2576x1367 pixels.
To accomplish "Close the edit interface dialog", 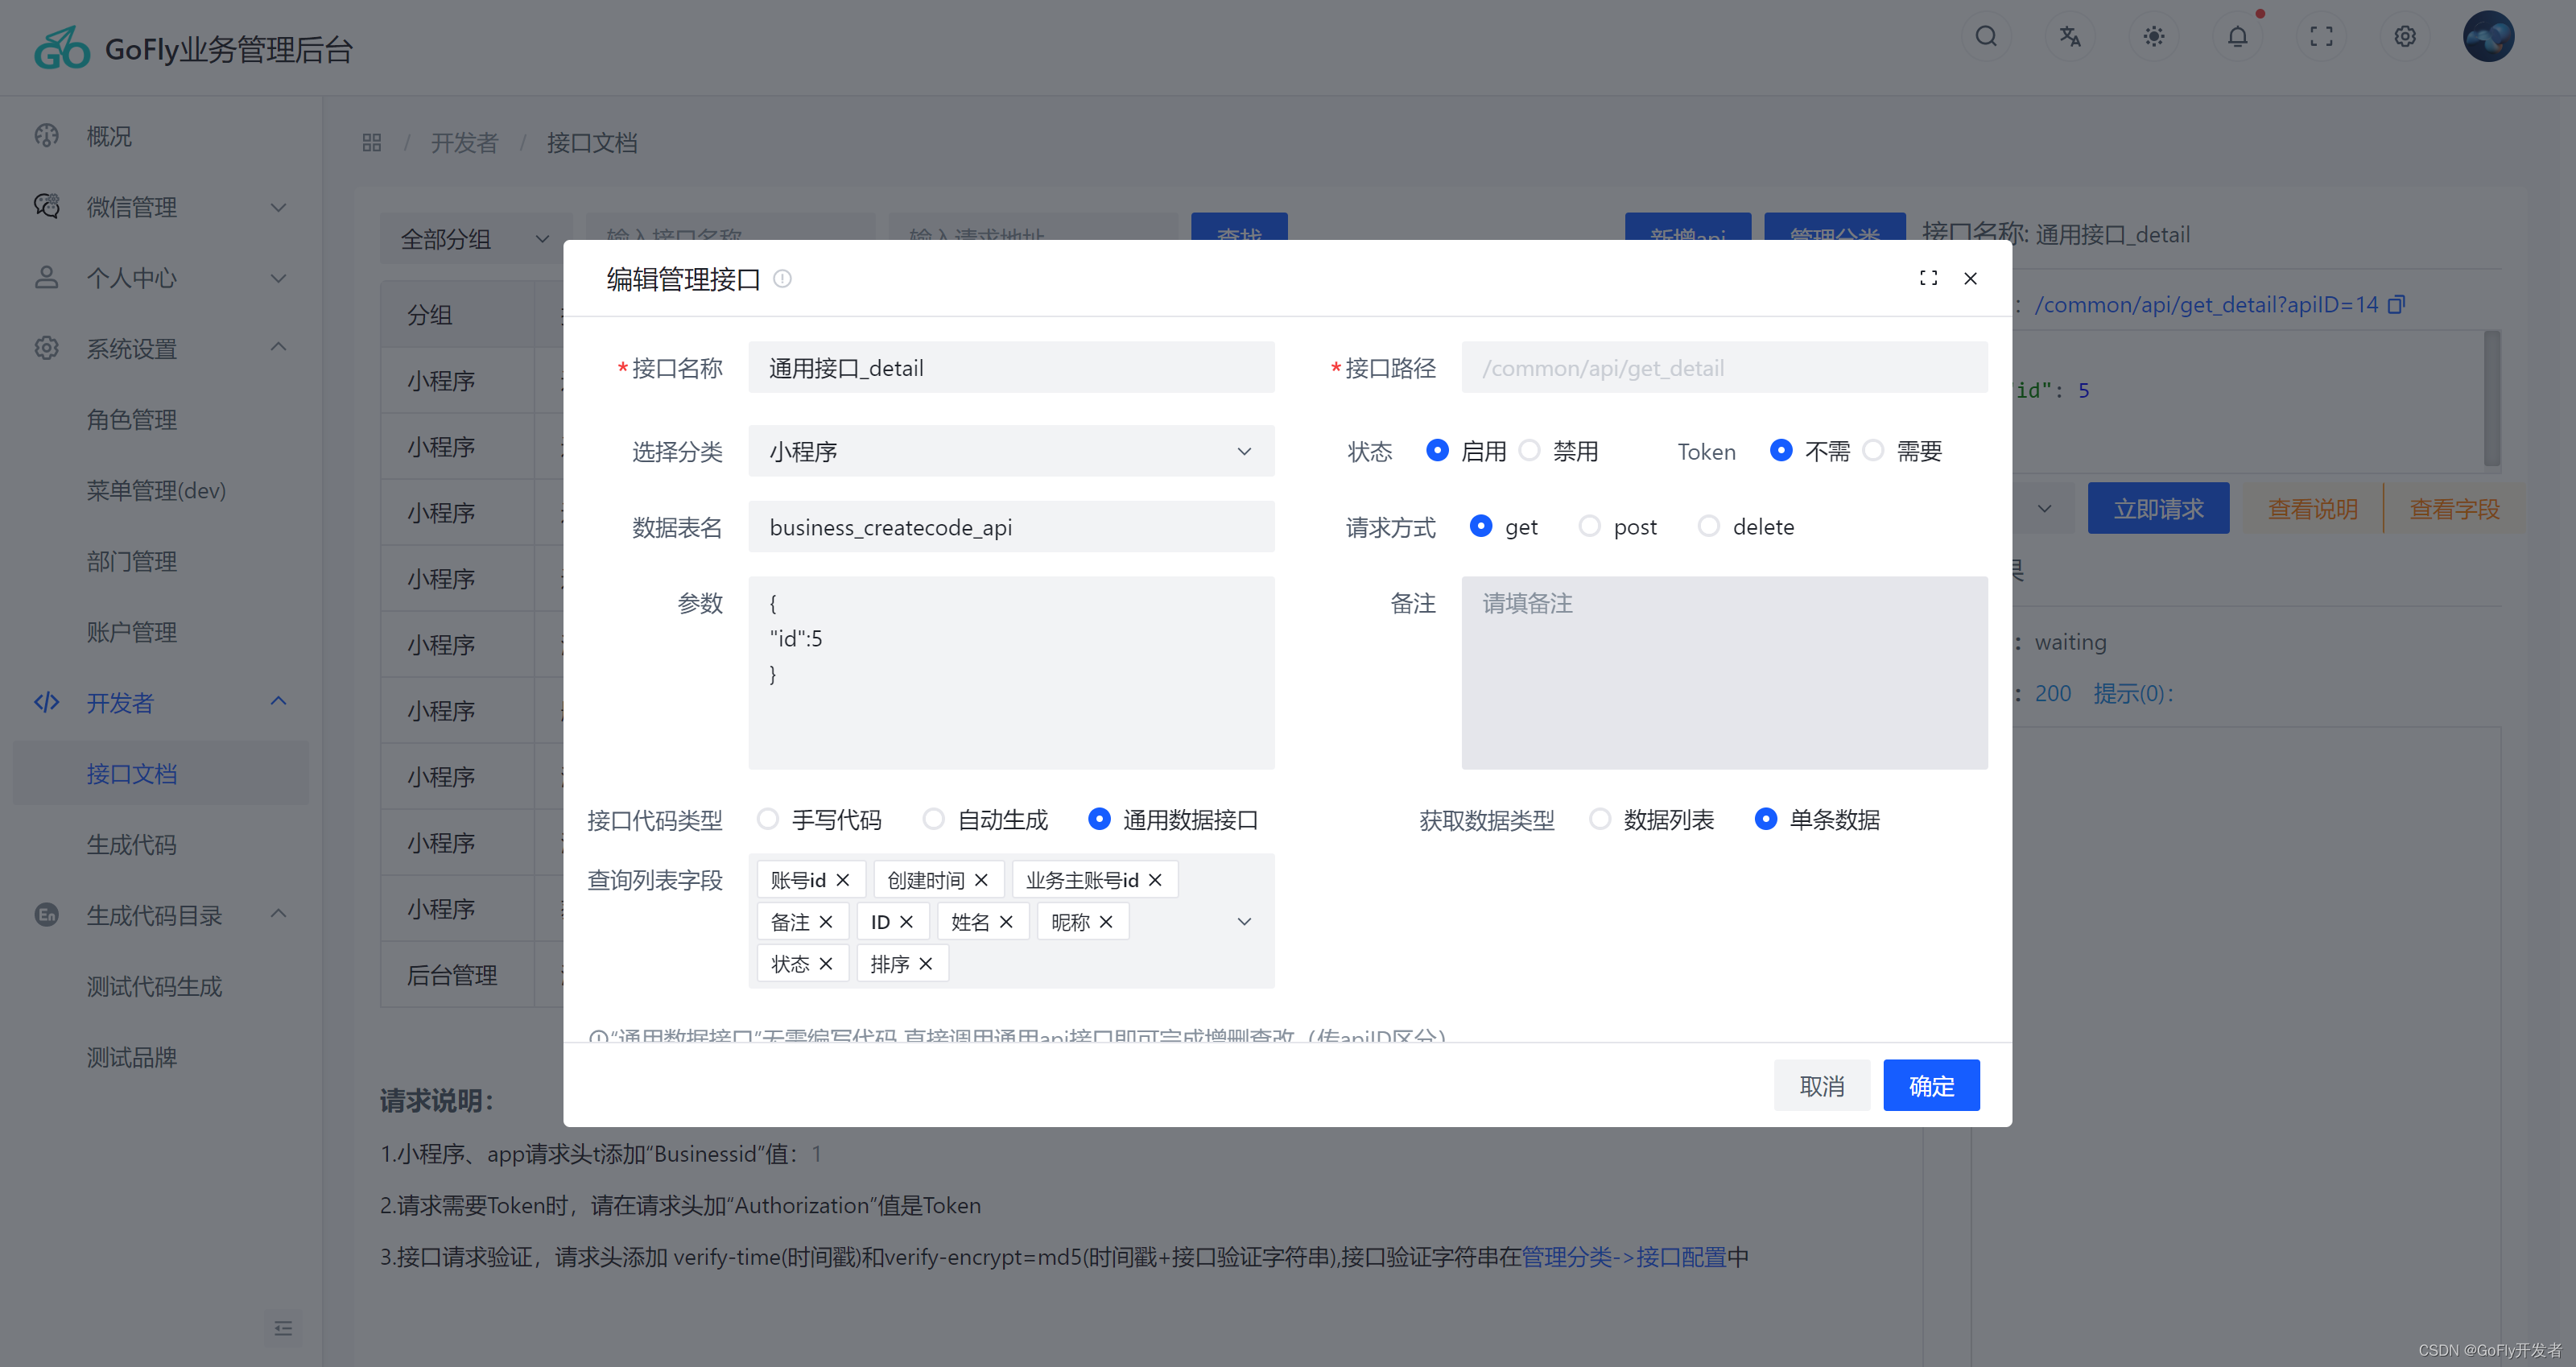I will pyautogui.click(x=1971, y=278).
